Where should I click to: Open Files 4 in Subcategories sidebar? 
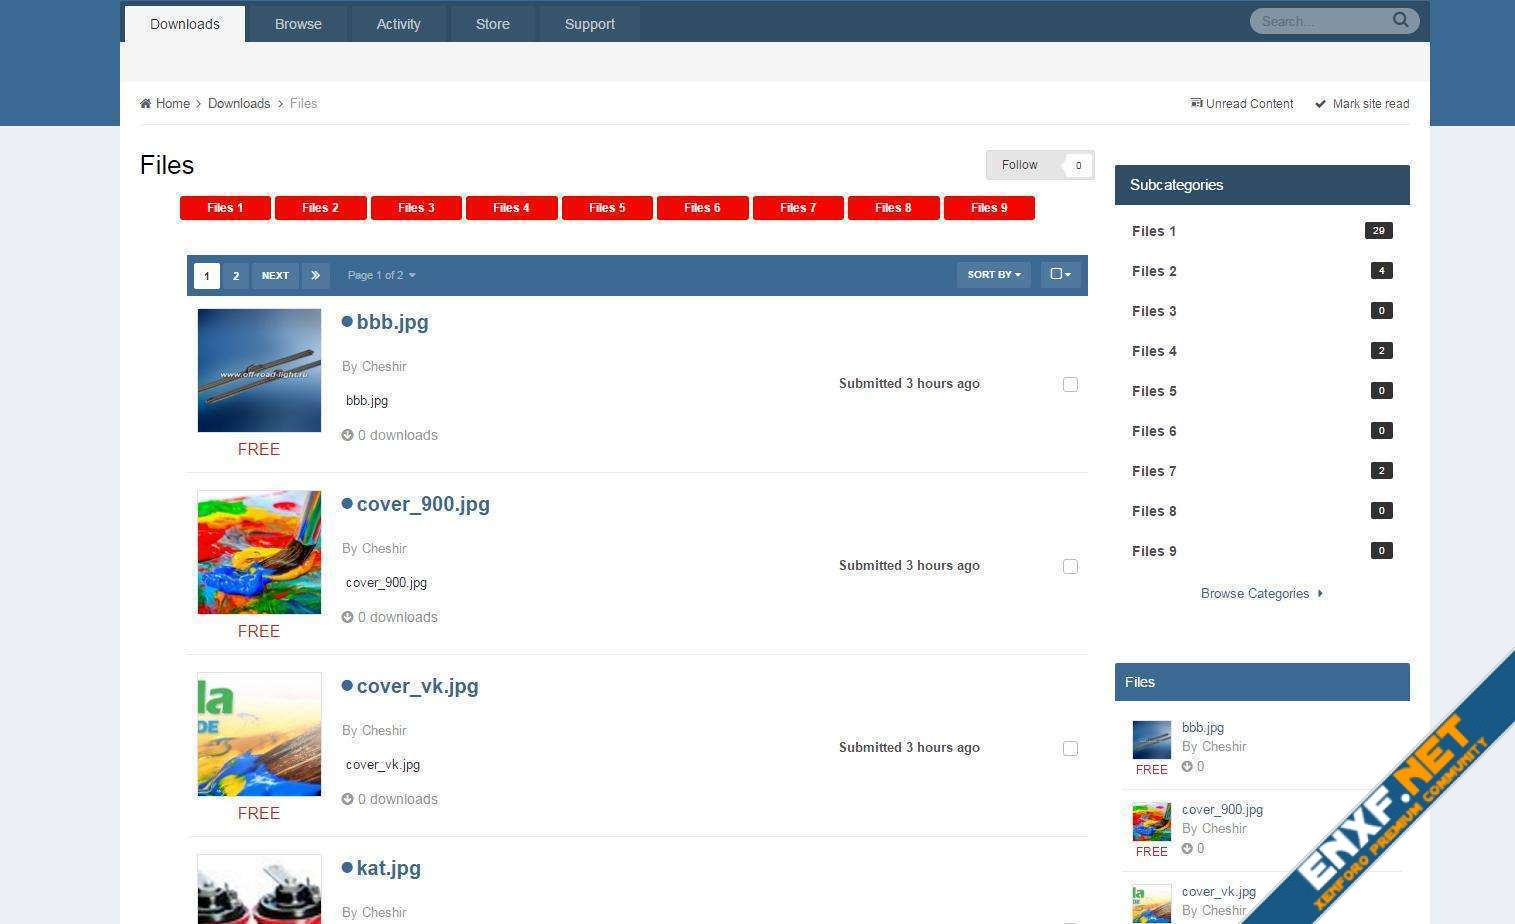[x=1154, y=351]
